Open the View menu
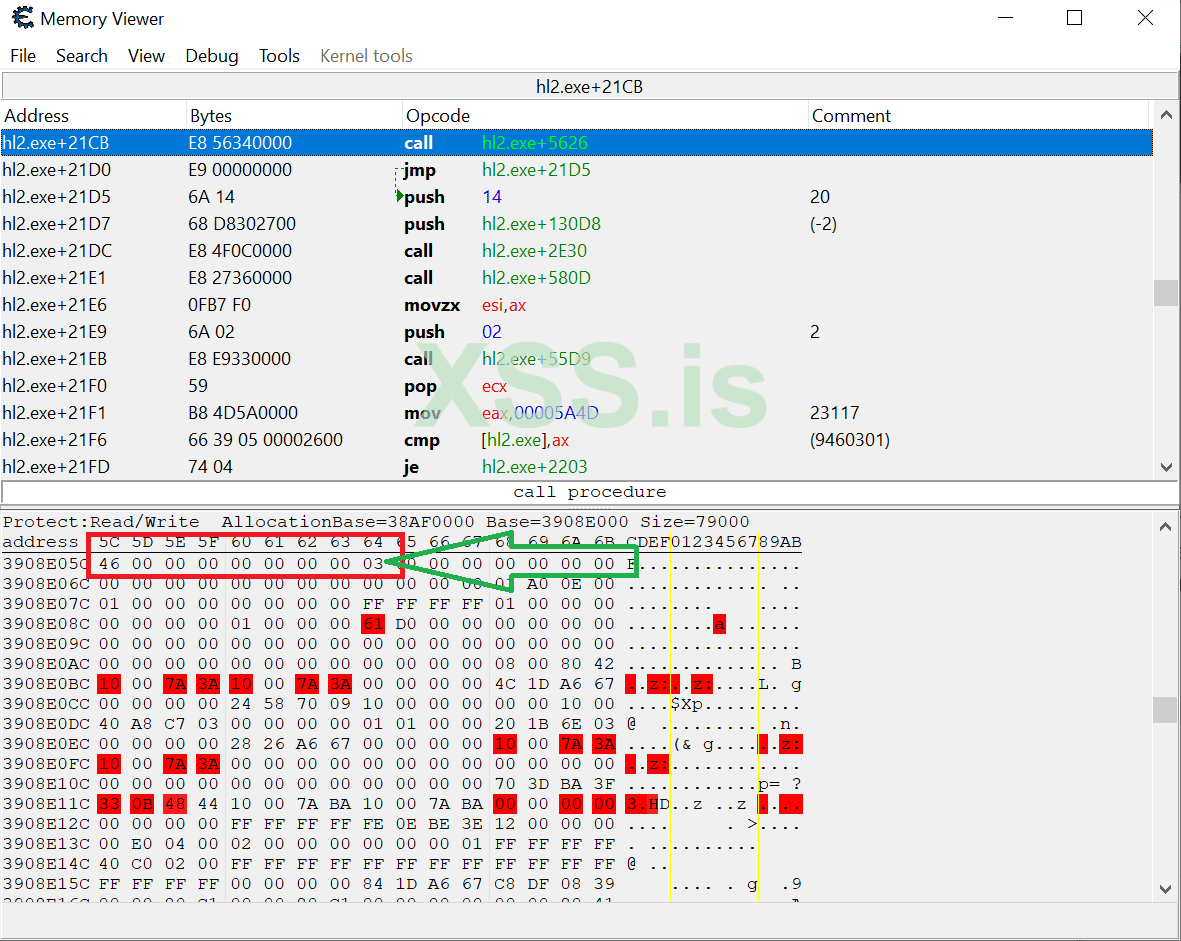This screenshot has height=941, width=1181. point(146,56)
